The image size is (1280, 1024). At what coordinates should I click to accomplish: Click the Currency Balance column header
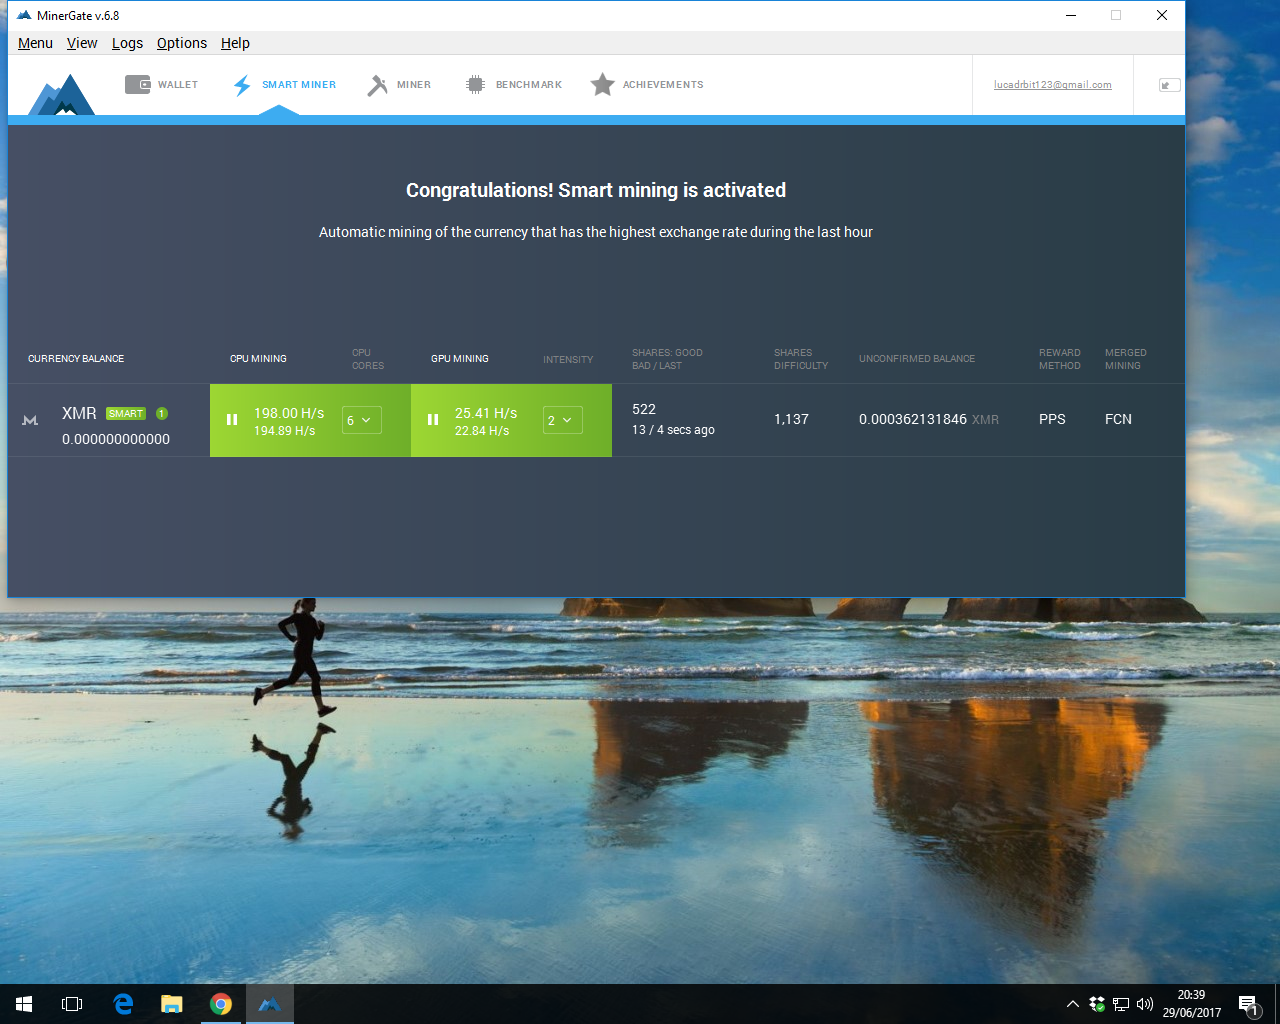coord(76,359)
